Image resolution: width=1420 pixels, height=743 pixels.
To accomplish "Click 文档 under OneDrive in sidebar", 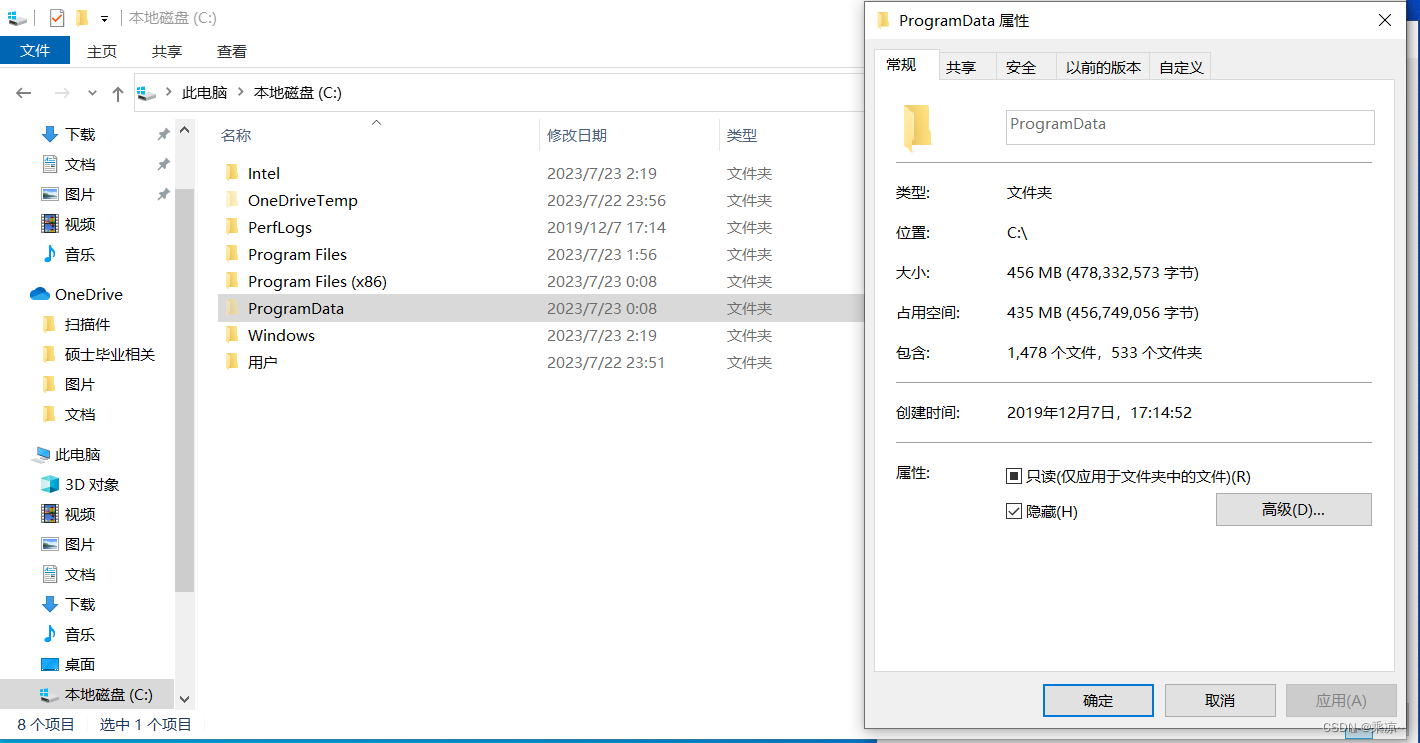I will point(80,414).
